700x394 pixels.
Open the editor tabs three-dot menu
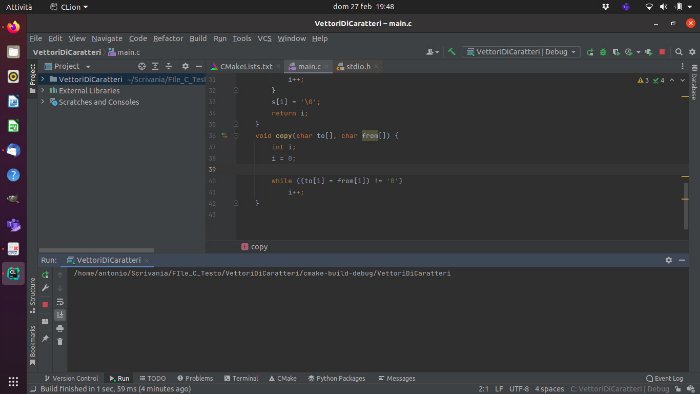(682, 66)
